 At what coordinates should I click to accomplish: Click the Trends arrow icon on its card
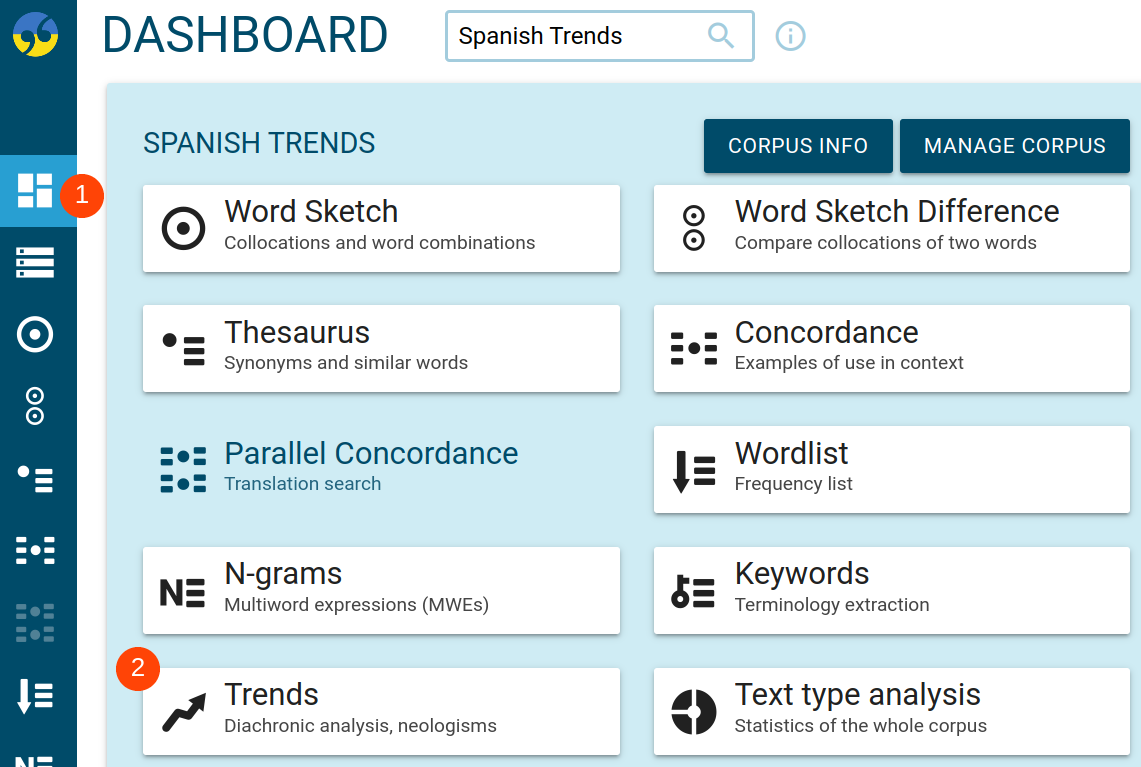183,711
